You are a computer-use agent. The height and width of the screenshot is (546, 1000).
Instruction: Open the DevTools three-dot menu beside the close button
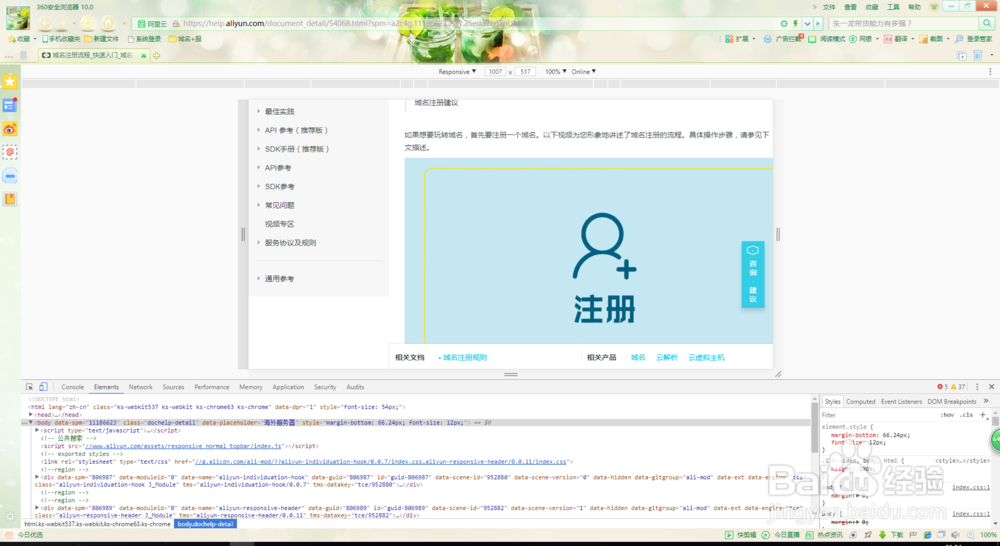pos(977,387)
